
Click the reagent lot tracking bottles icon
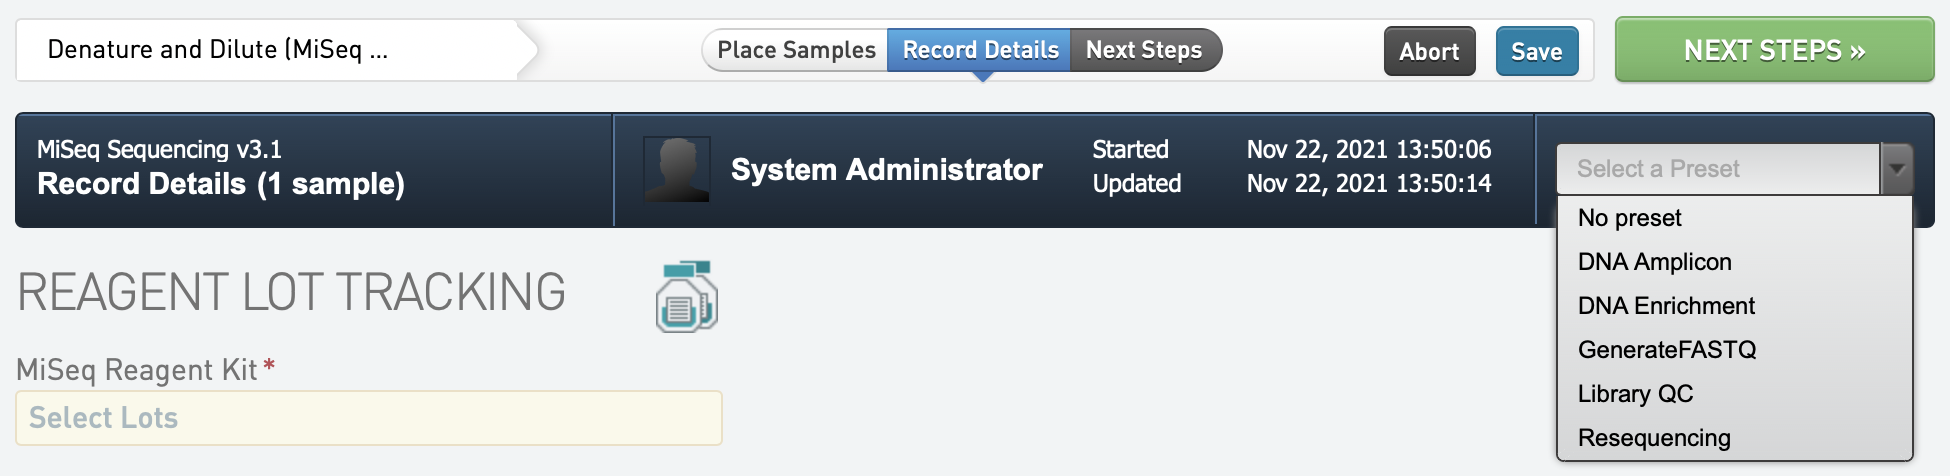tap(687, 297)
